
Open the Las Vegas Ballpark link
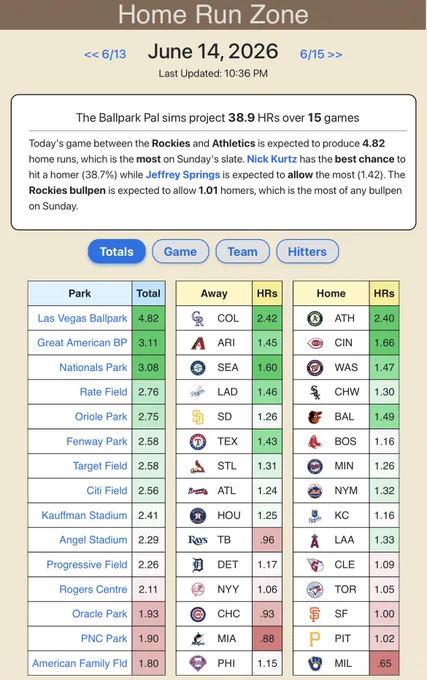point(82,318)
